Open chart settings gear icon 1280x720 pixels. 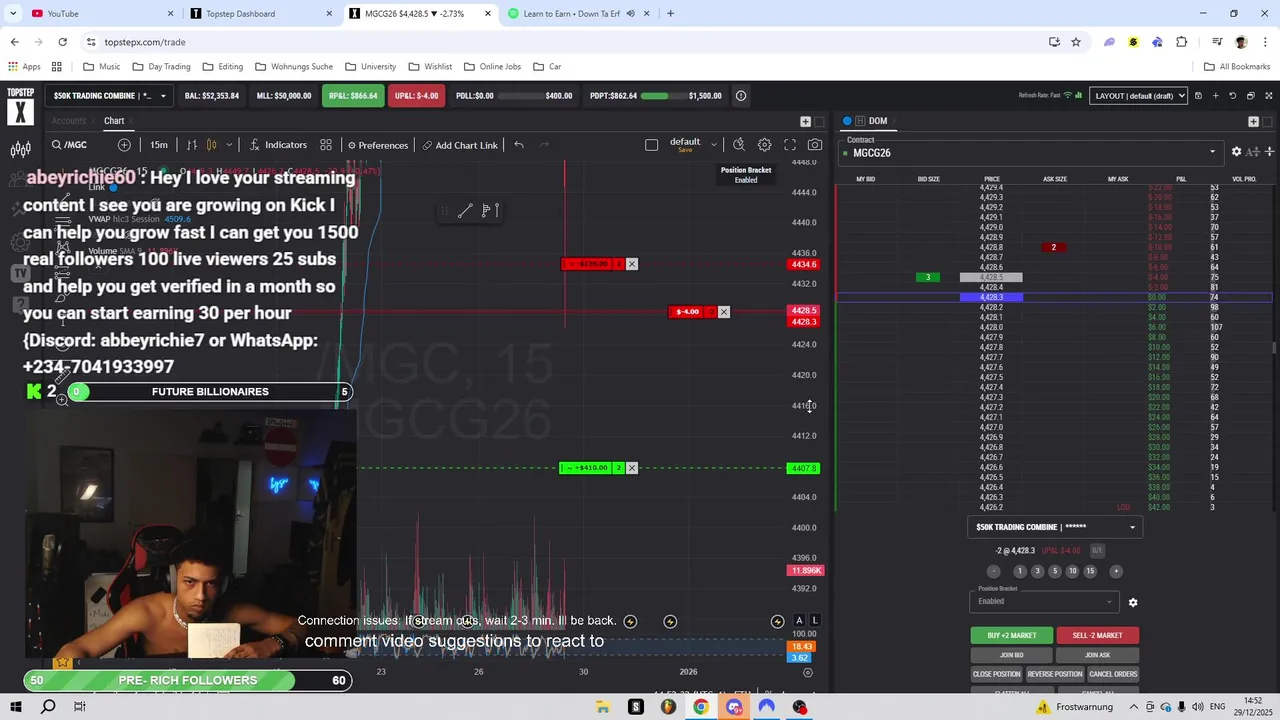click(764, 145)
